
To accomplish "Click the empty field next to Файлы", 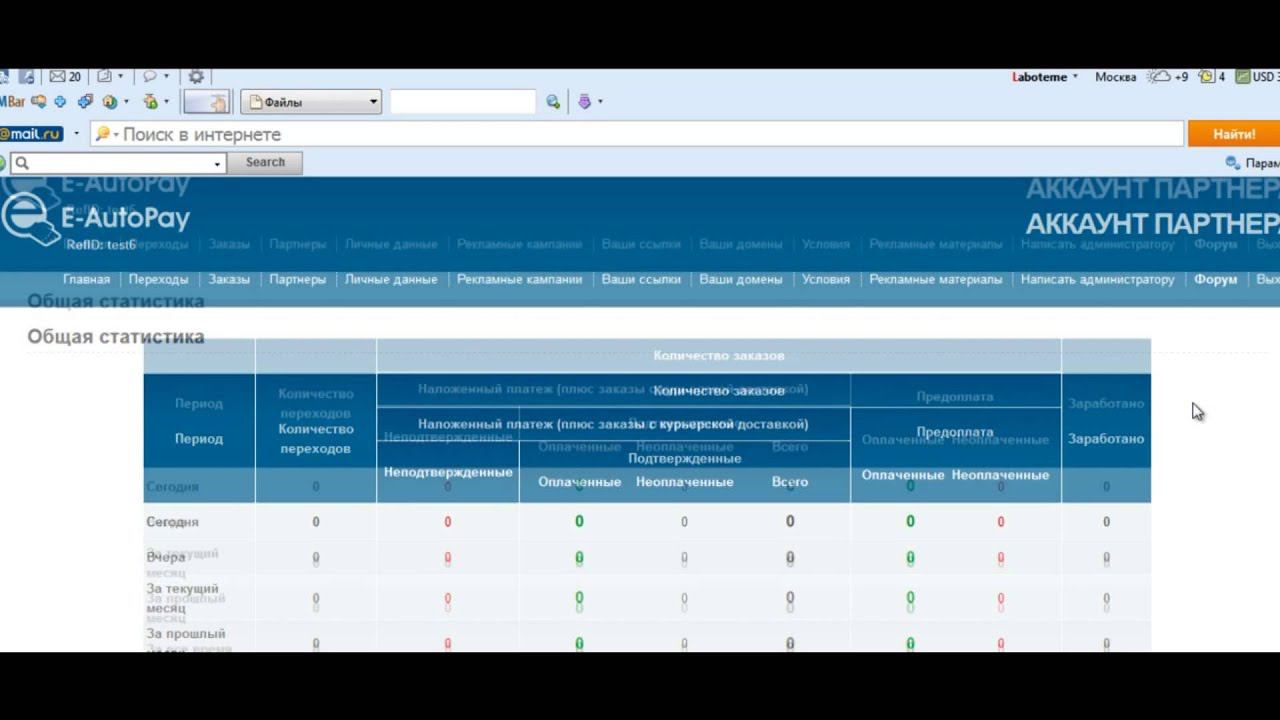I will pyautogui.click(x=462, y=102).
